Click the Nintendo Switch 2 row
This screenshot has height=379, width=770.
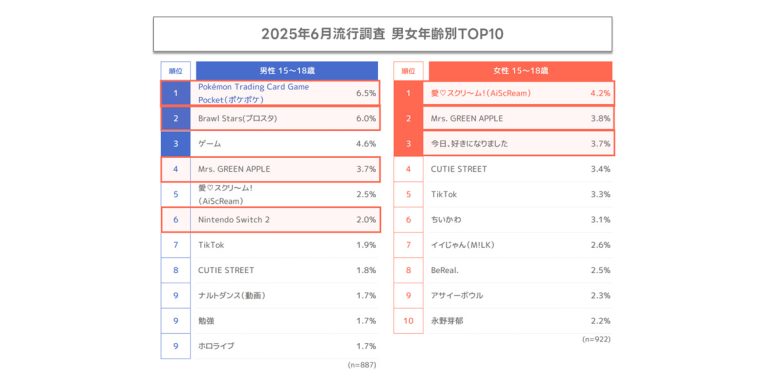coord(270,219)
